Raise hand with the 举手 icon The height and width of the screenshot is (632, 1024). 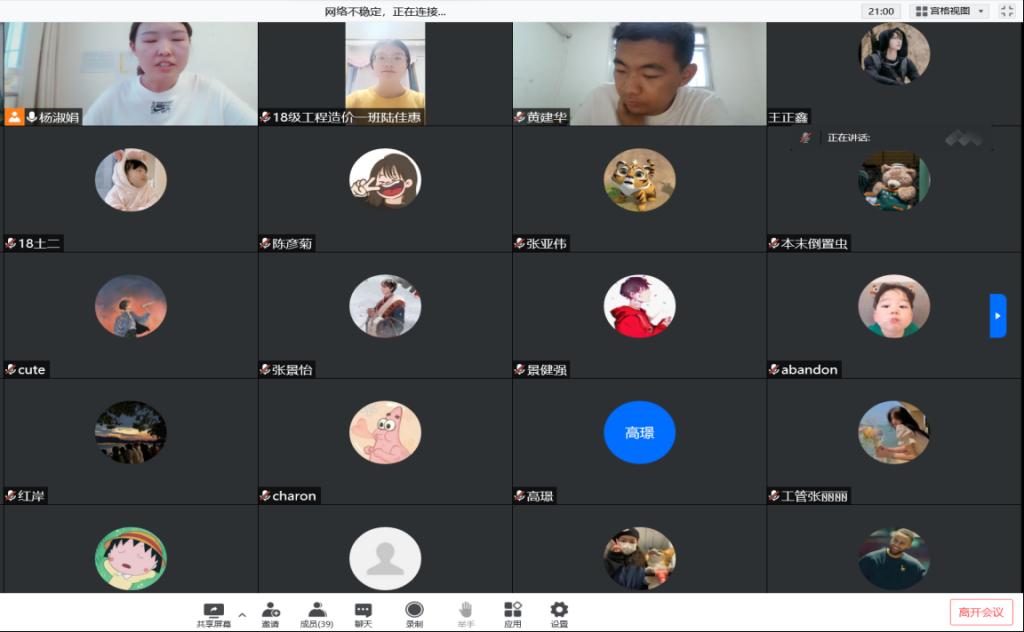click(x=466, y=610)
